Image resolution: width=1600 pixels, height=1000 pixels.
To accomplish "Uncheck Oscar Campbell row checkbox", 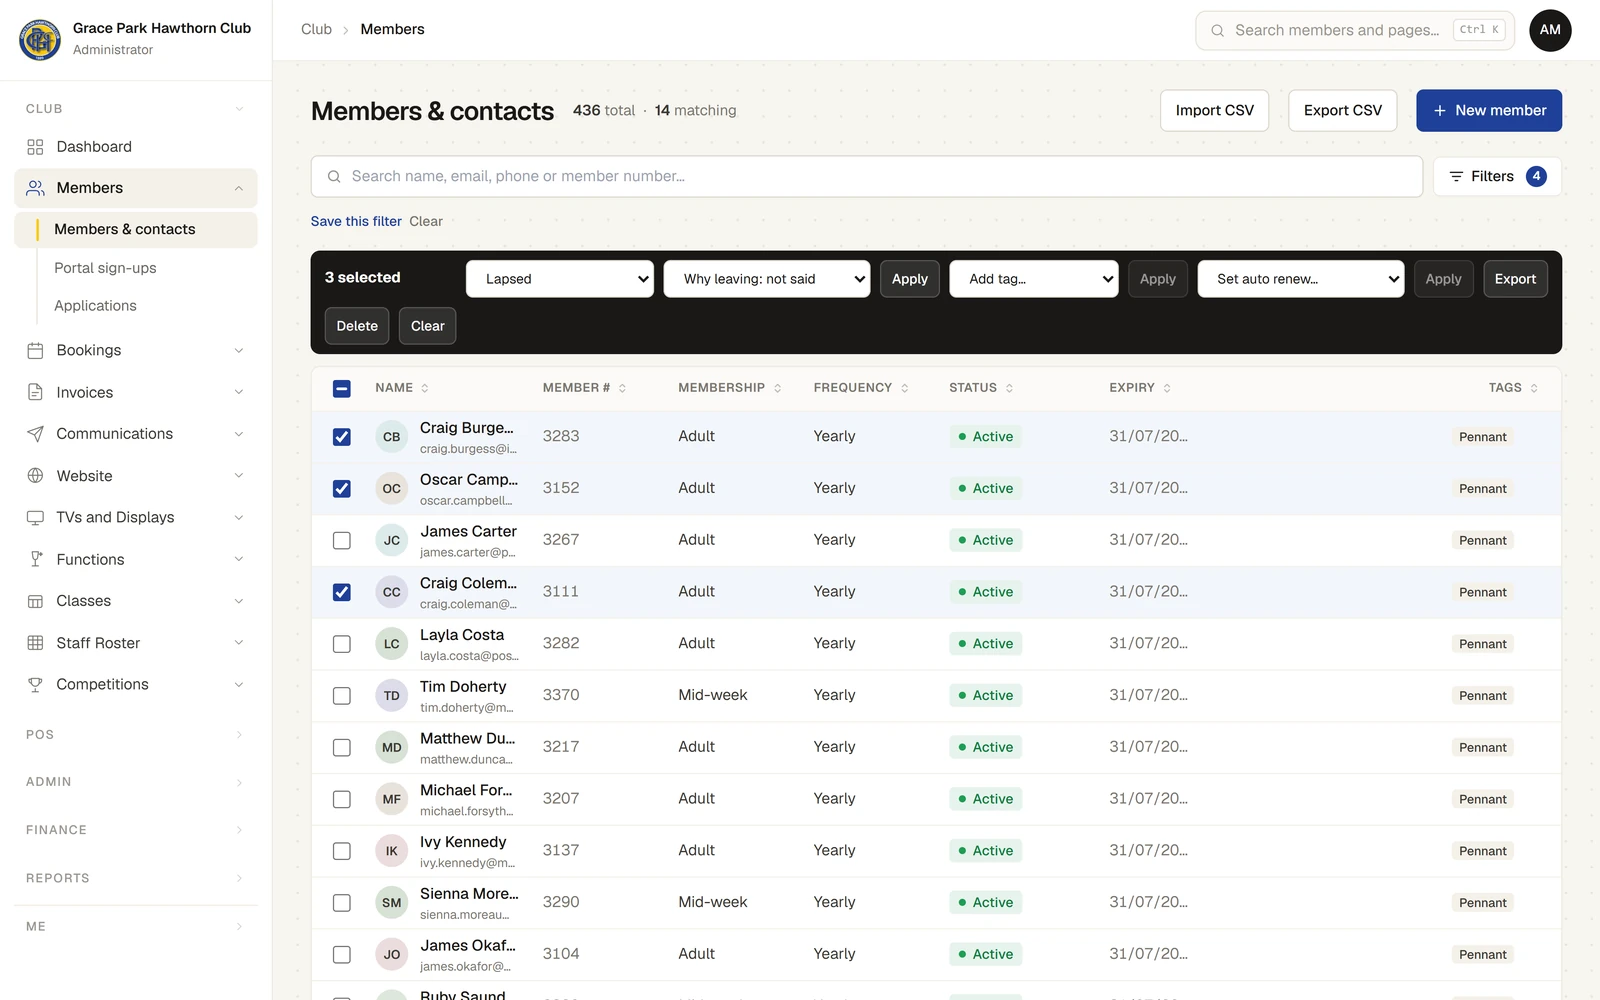I will (342, 488).
